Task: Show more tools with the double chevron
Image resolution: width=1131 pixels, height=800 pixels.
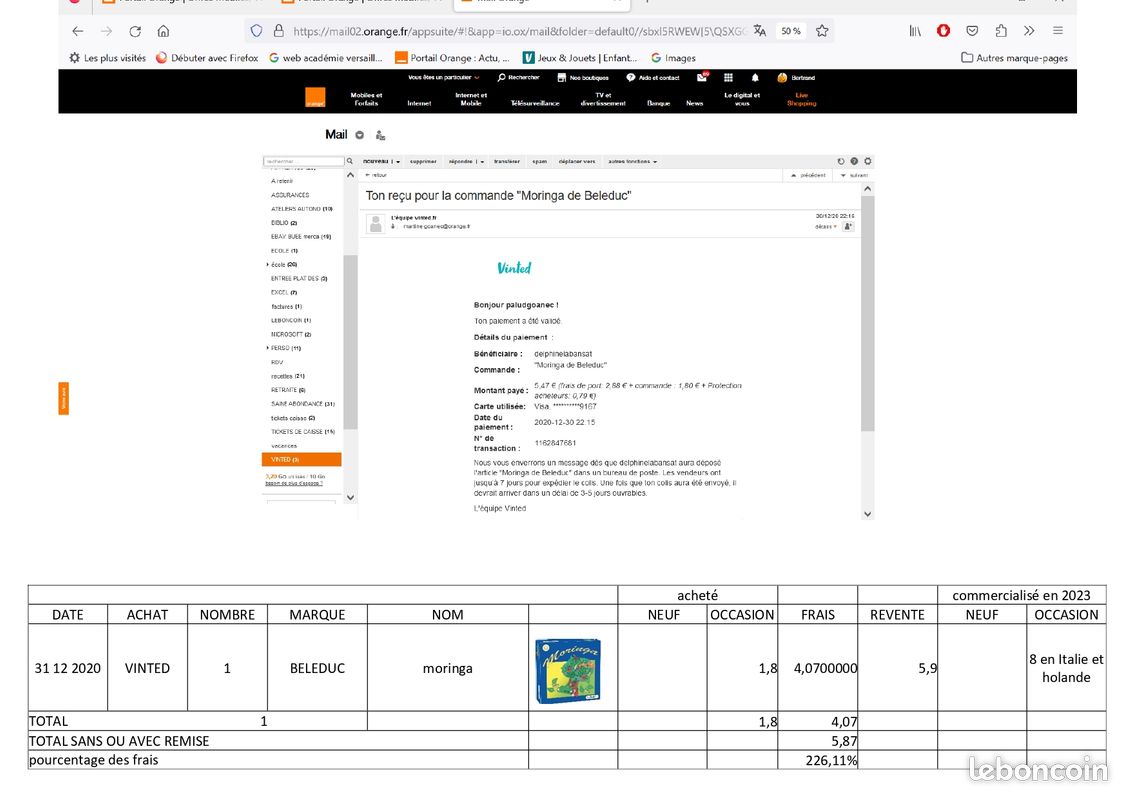Action: tap(1029, 30)
